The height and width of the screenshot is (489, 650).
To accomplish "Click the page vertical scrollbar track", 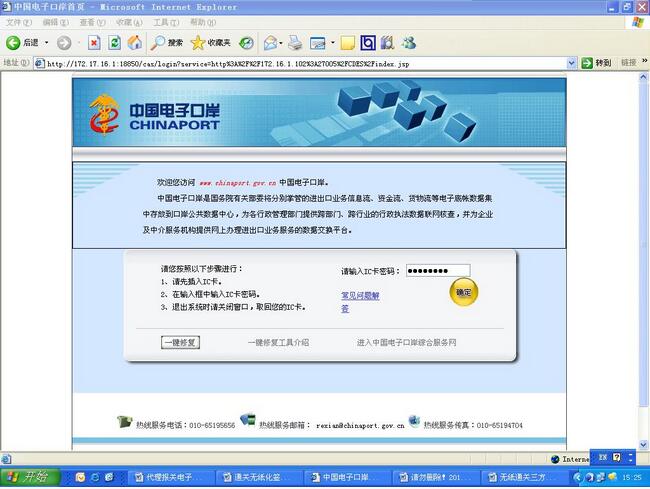I will (643, 261).
